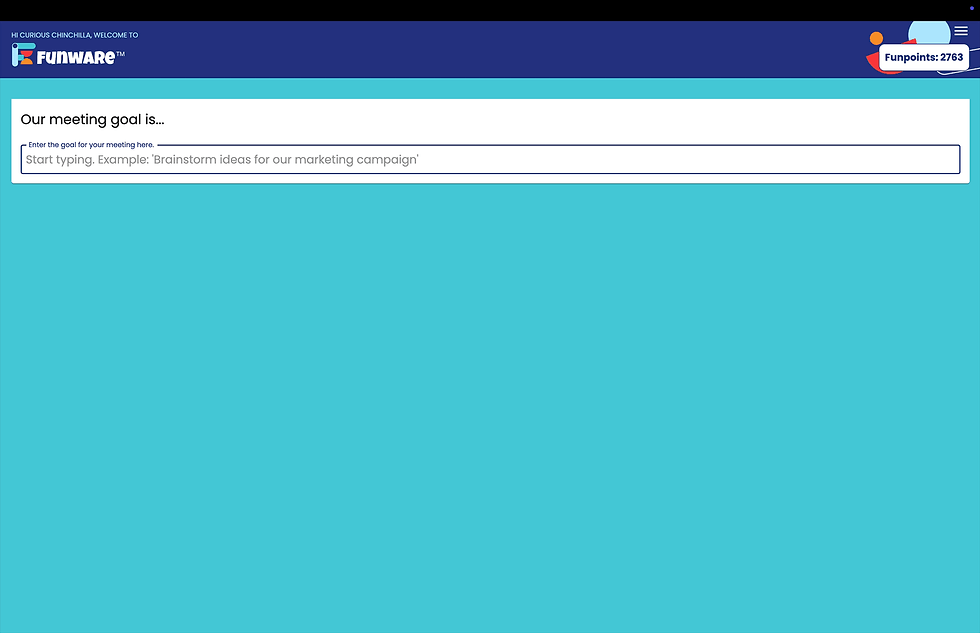Click the meeting goal example placeholder text
Screen dimensions: 980x633
(x=222, y=159)
